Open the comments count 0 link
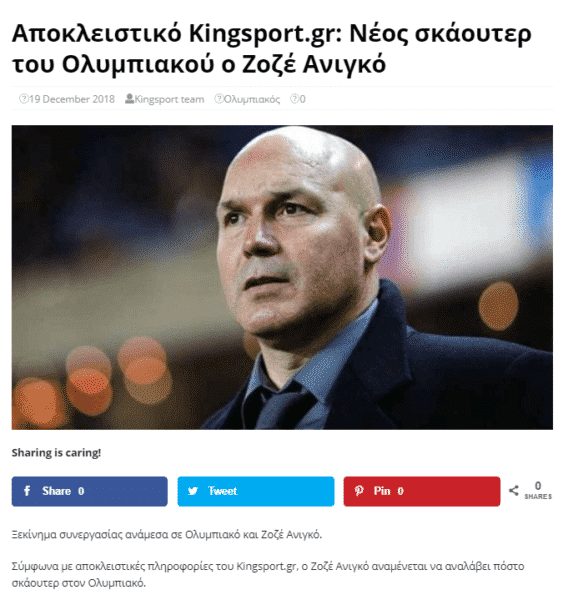563x600 pixels. (302, 99)
